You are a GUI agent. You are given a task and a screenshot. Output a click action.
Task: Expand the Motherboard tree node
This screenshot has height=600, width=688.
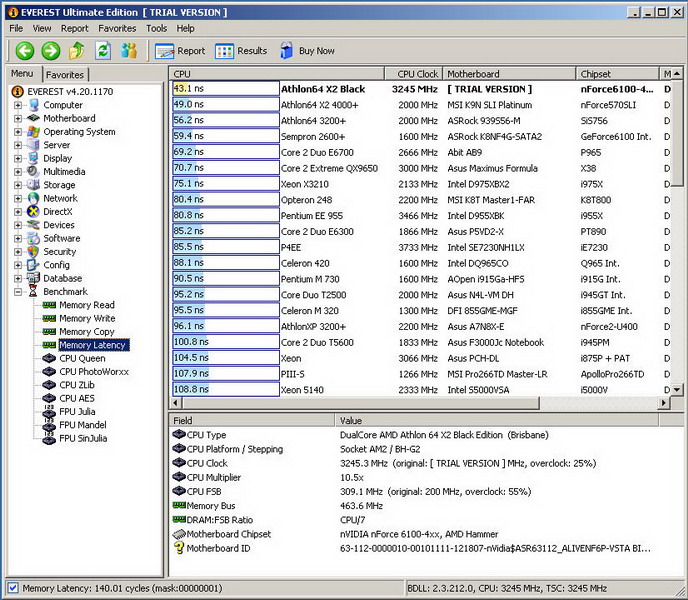(x=18, y=119)
